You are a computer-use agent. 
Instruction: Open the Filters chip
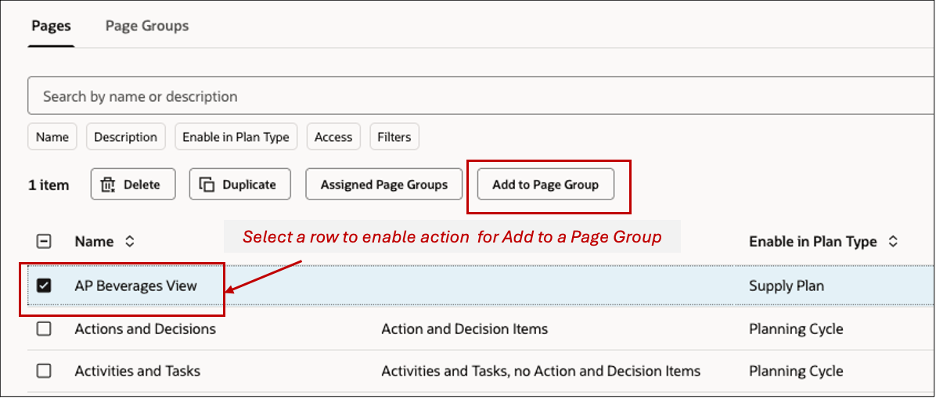394,137
